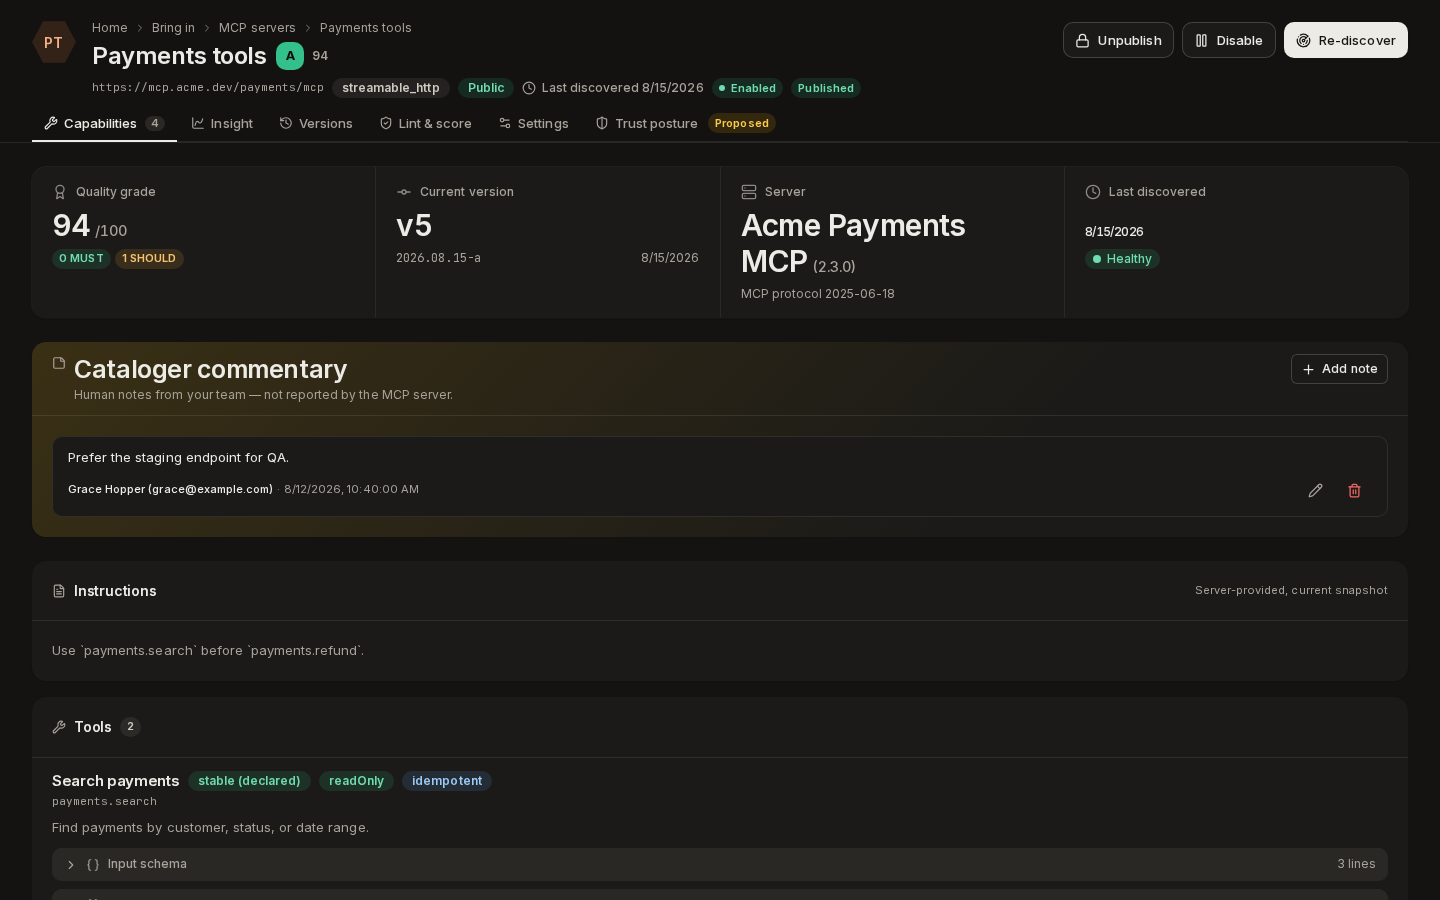Click the Published status badge
This screenshot has height=900, width=1440.
pos(826,88)
